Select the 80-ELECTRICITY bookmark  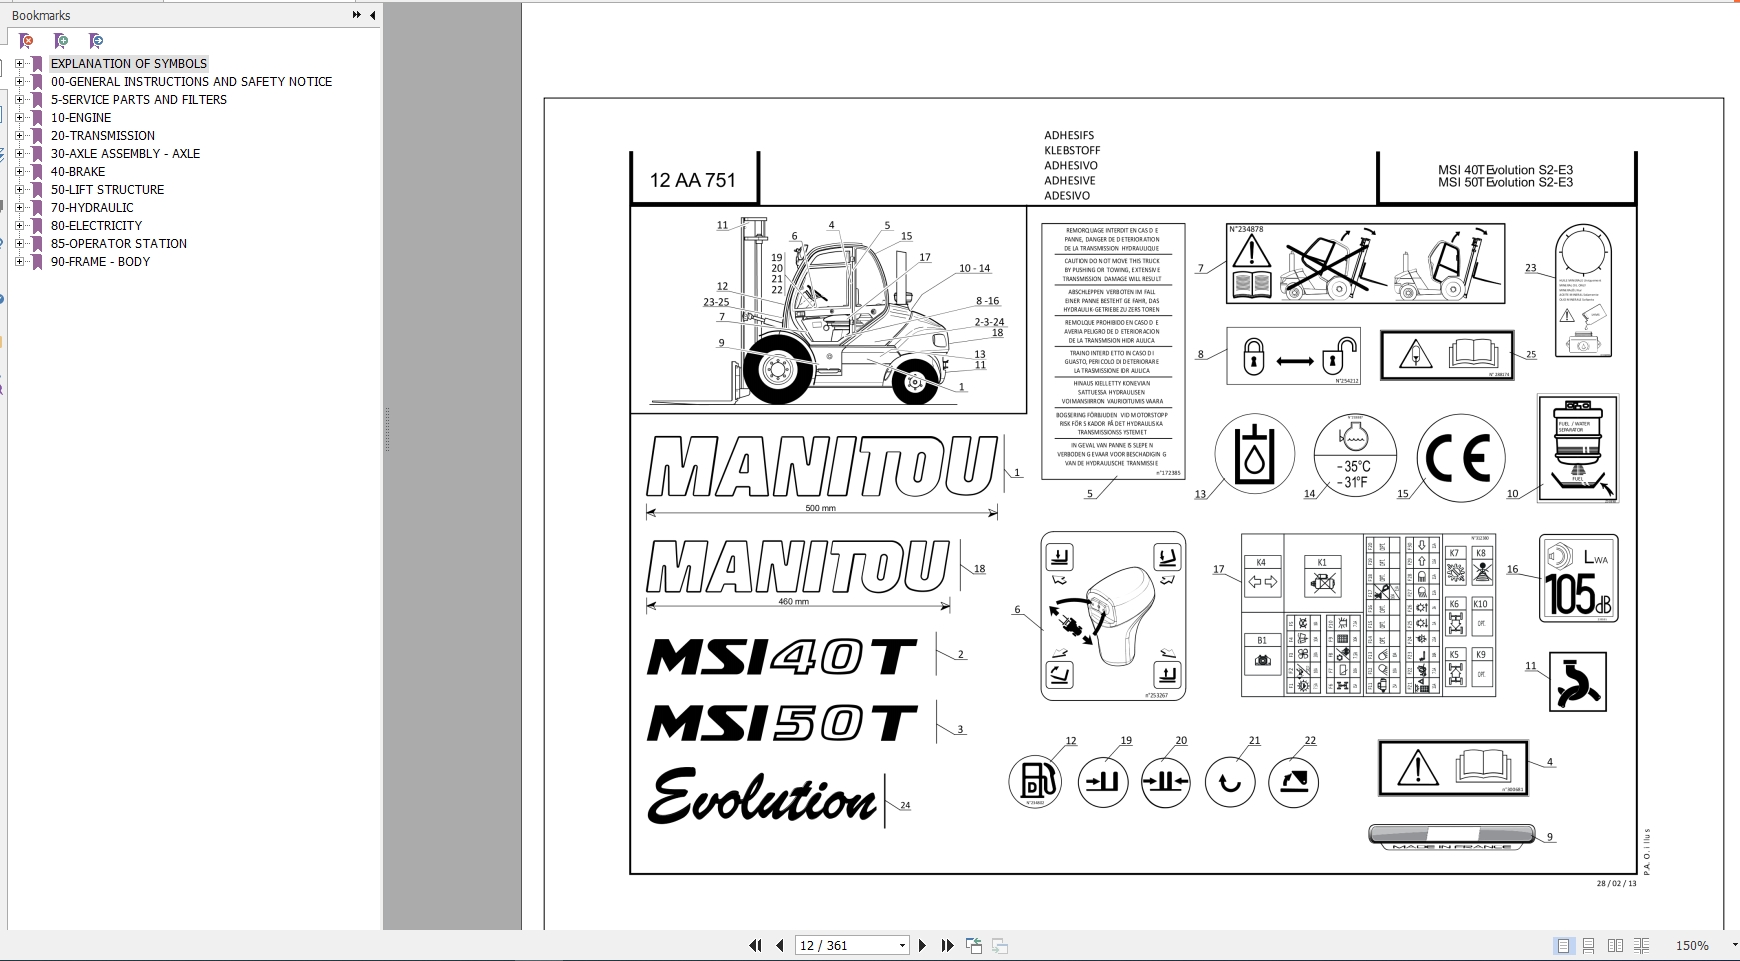coord(96,225)
